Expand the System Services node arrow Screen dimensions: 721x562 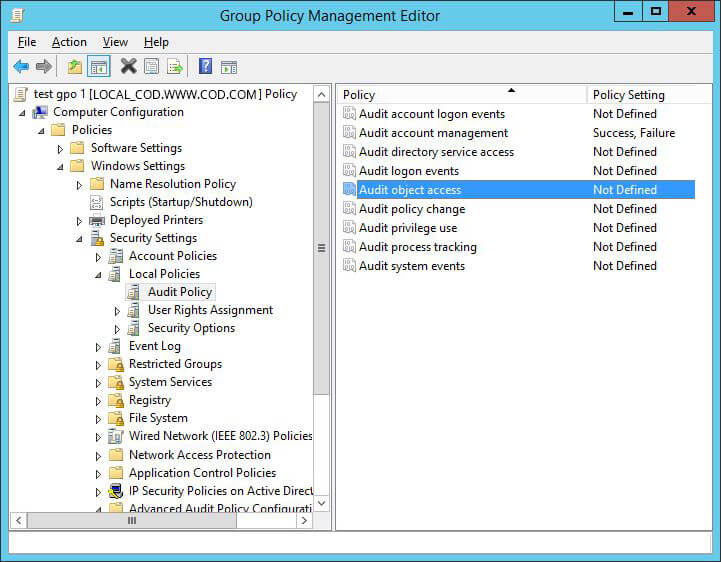coord(98,383)
